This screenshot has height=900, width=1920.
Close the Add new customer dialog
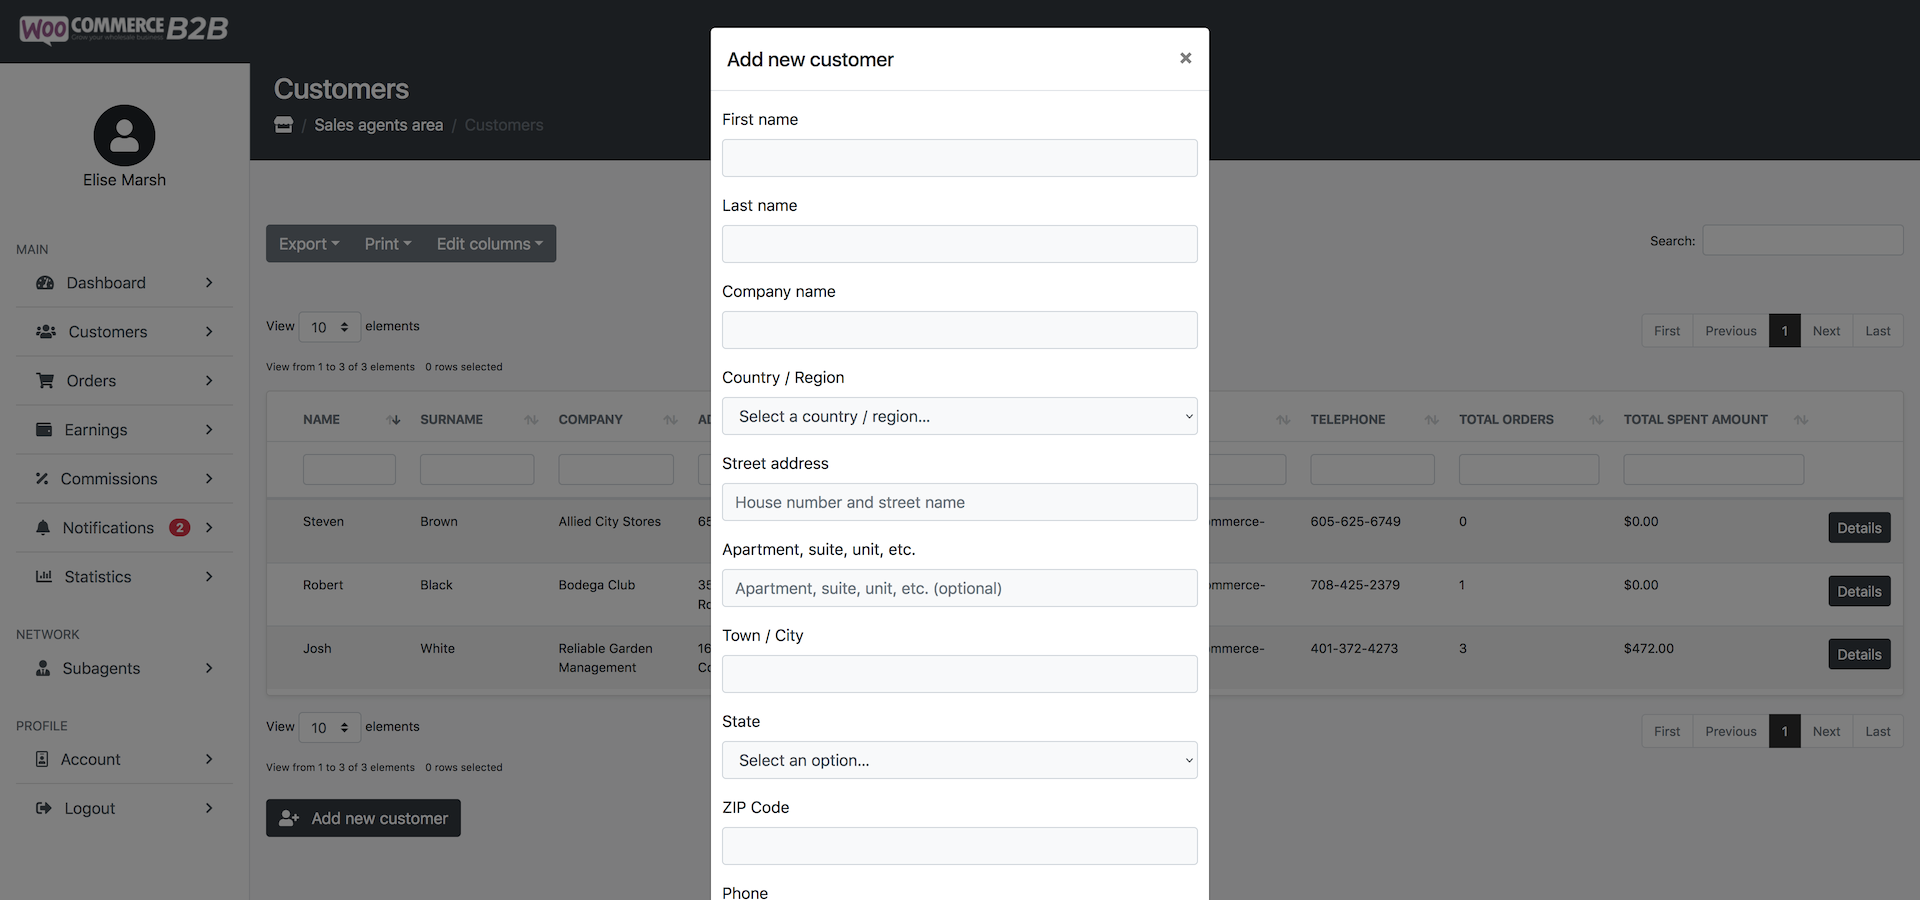click(x=1185, y=58)
